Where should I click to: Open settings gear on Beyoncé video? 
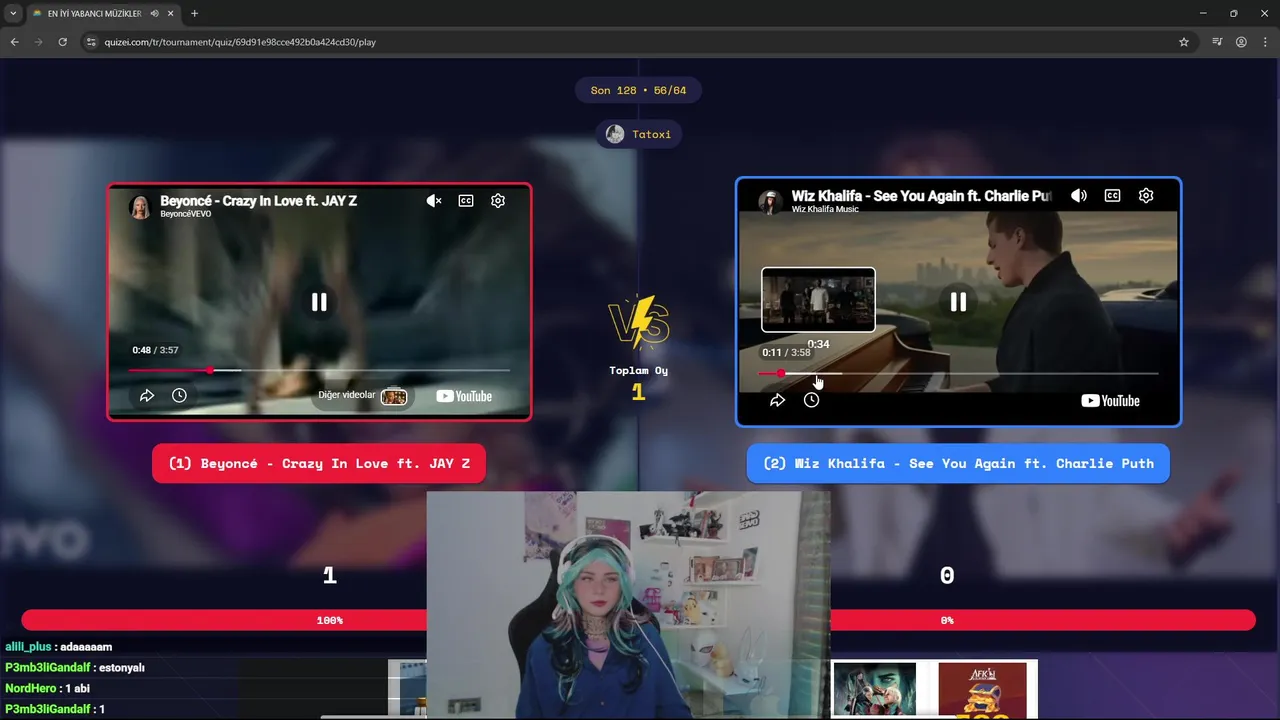pos(498,201)
